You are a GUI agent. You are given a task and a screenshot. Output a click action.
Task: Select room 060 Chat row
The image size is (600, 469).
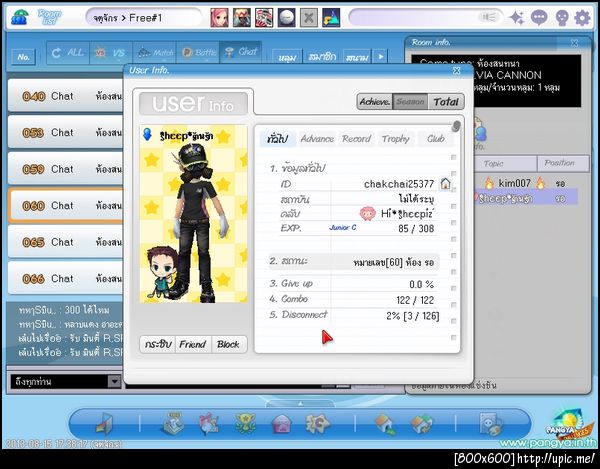pyautogui.click(x=66, y=206)
